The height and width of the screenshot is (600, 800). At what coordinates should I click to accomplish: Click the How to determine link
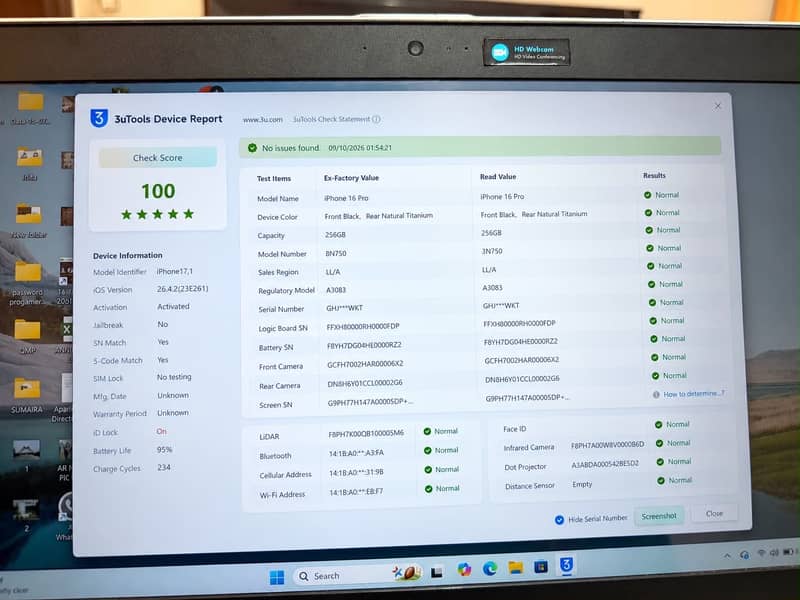693,394
